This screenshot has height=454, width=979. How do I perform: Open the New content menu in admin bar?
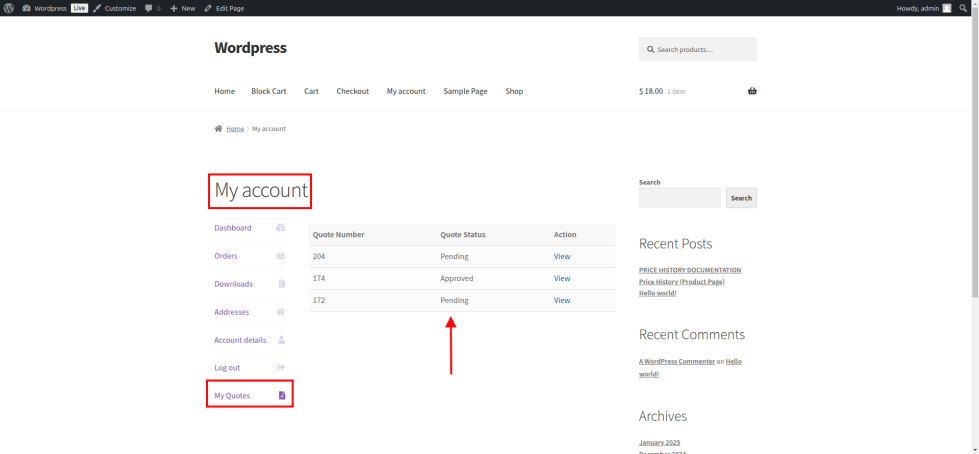point(182,8)
